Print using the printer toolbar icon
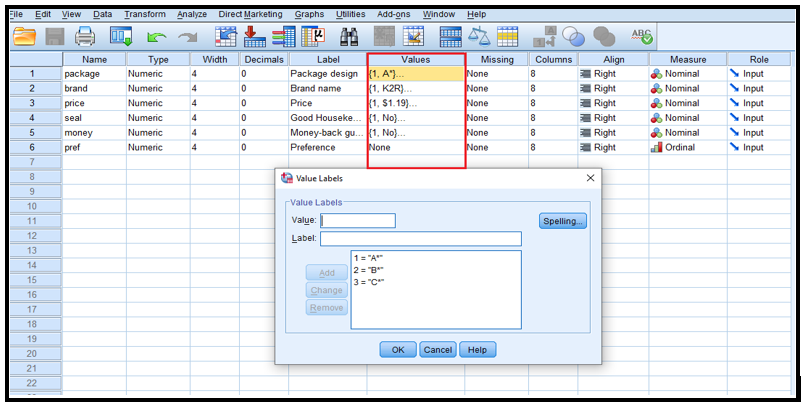The height and width of the screenshot is (410, 807). coord(85,37)
